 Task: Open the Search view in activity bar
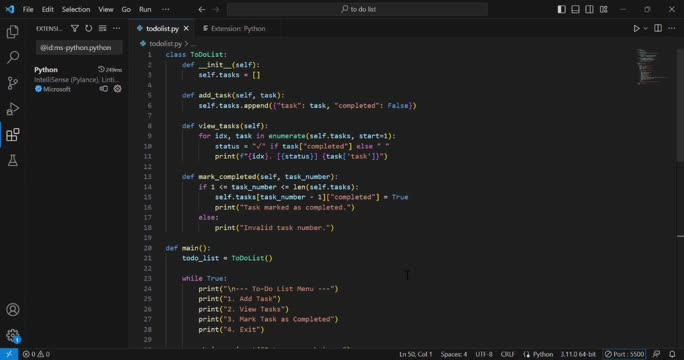click(x=13, y=57)
